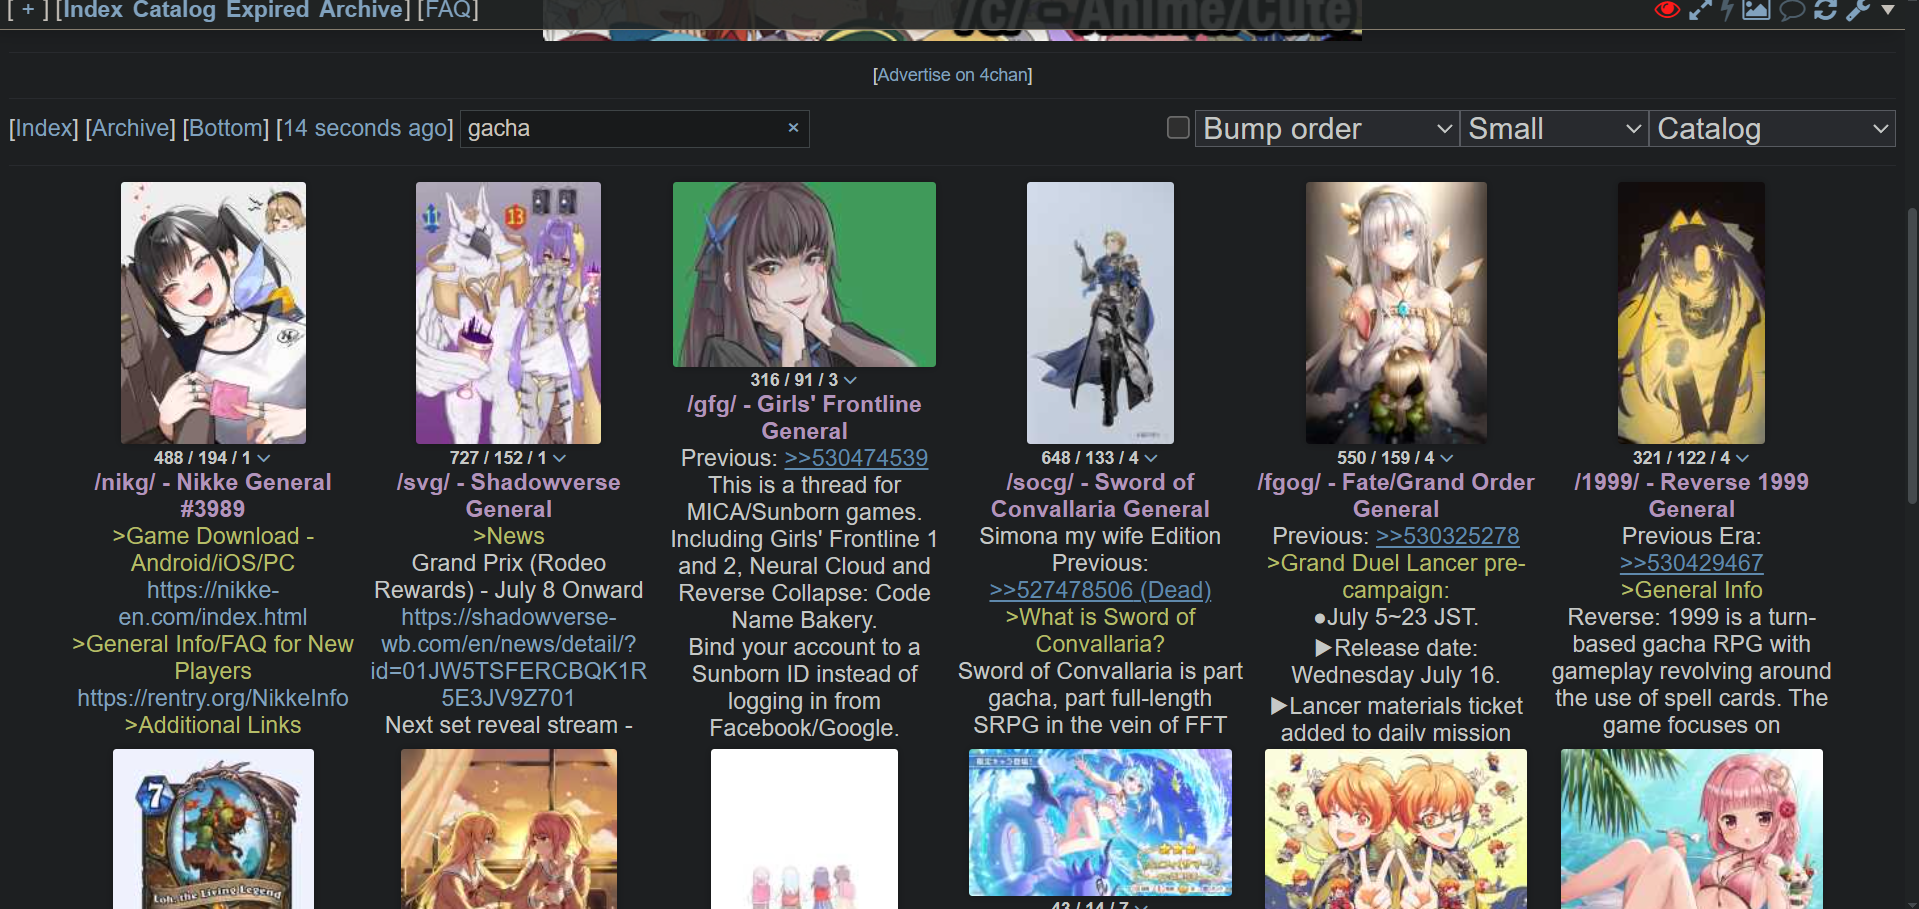Open Shadowverse General thread menu arrow
The width and height of the screenshot is (1919, 909).
tap(559, 458)
